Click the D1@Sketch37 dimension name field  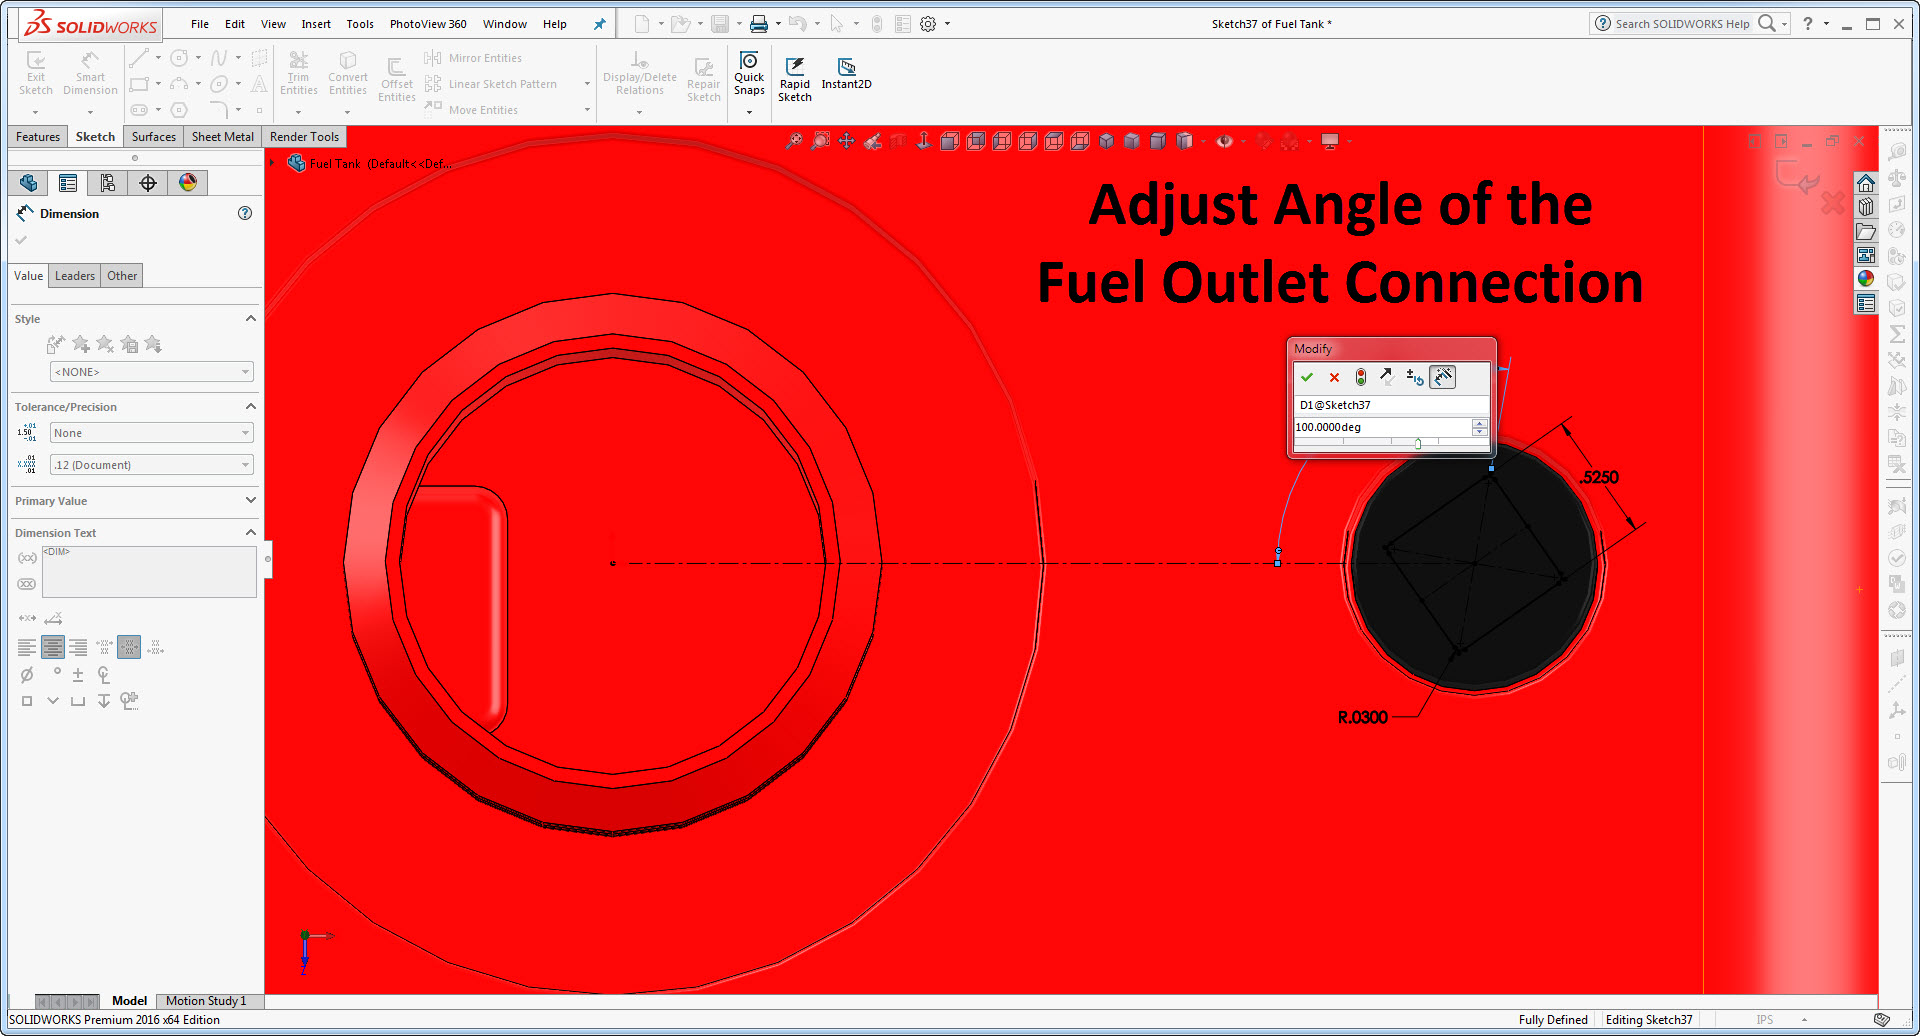tap(1391, 405)
